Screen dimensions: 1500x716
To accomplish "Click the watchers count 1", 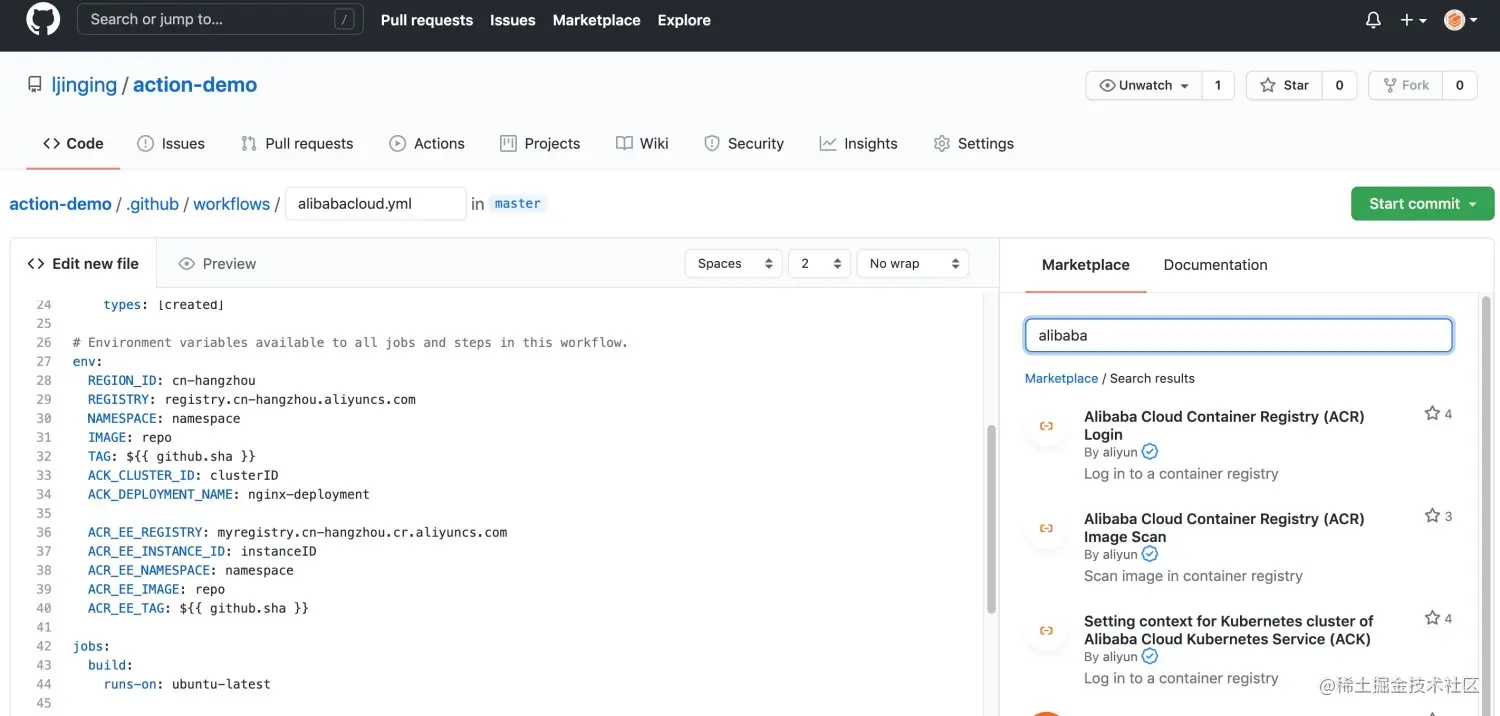I will [x=1217, y=86].
